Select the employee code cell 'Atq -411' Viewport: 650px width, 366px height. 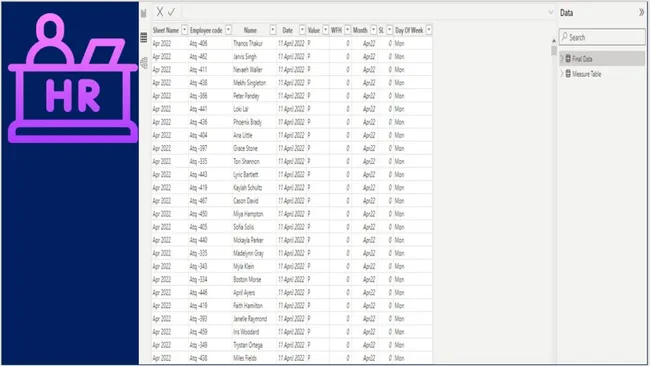[210, 69]
